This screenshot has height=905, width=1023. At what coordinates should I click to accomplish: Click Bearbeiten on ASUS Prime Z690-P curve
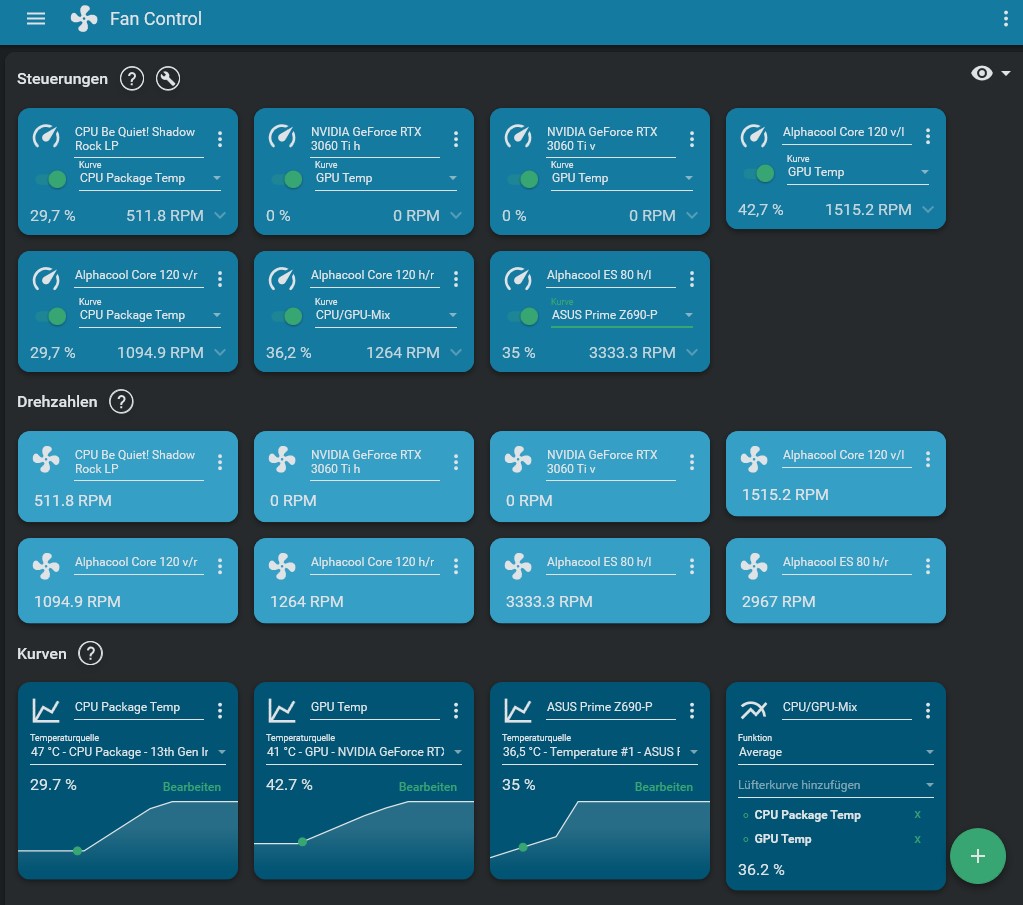point(664,787)
